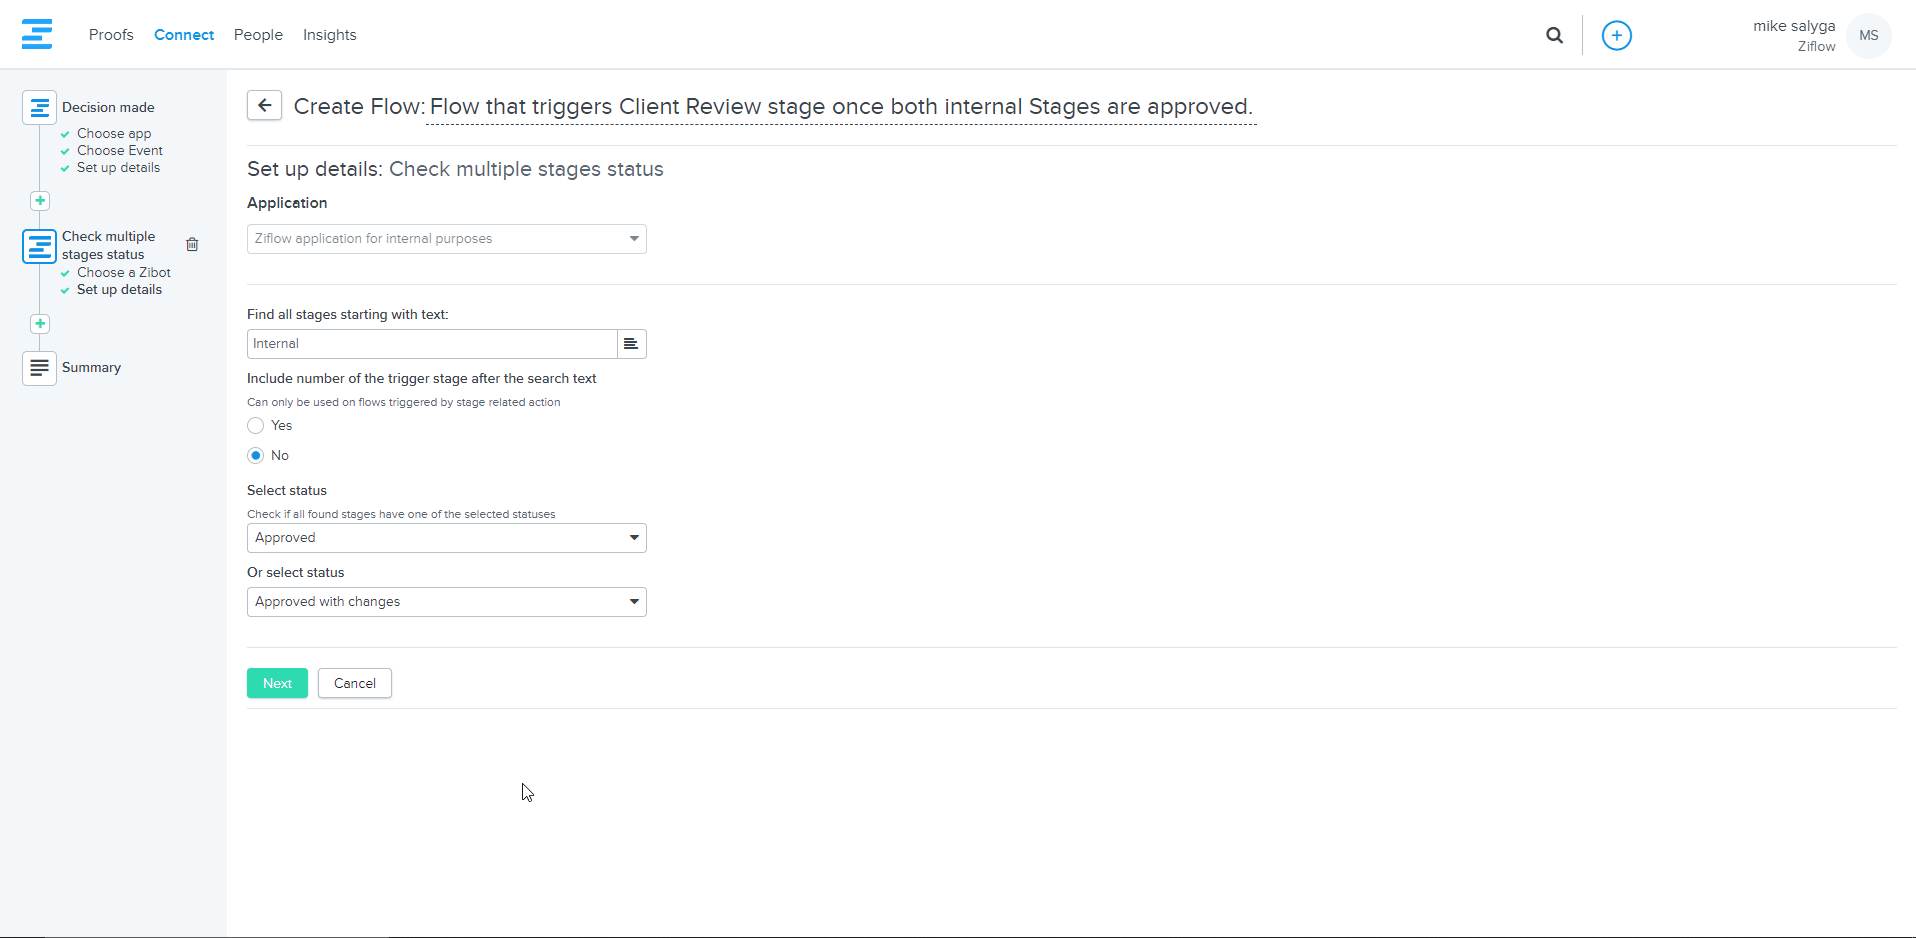Open the search magnifier icon
The height and width of the screenshot is (938, 1916).
[1554, 35]
